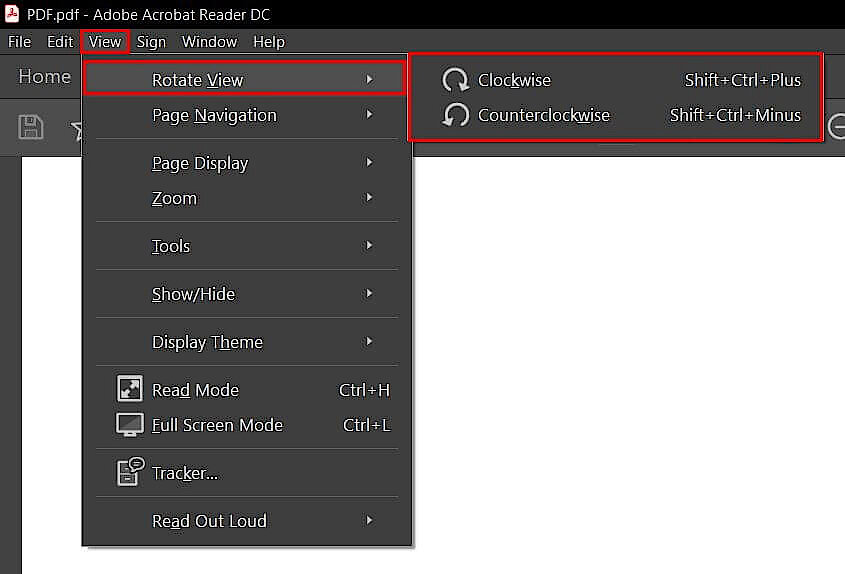The image size is (845, 574).
Task: Click the Adobe Acrobat logo in title bar
Action: click(x=12, y=13)
